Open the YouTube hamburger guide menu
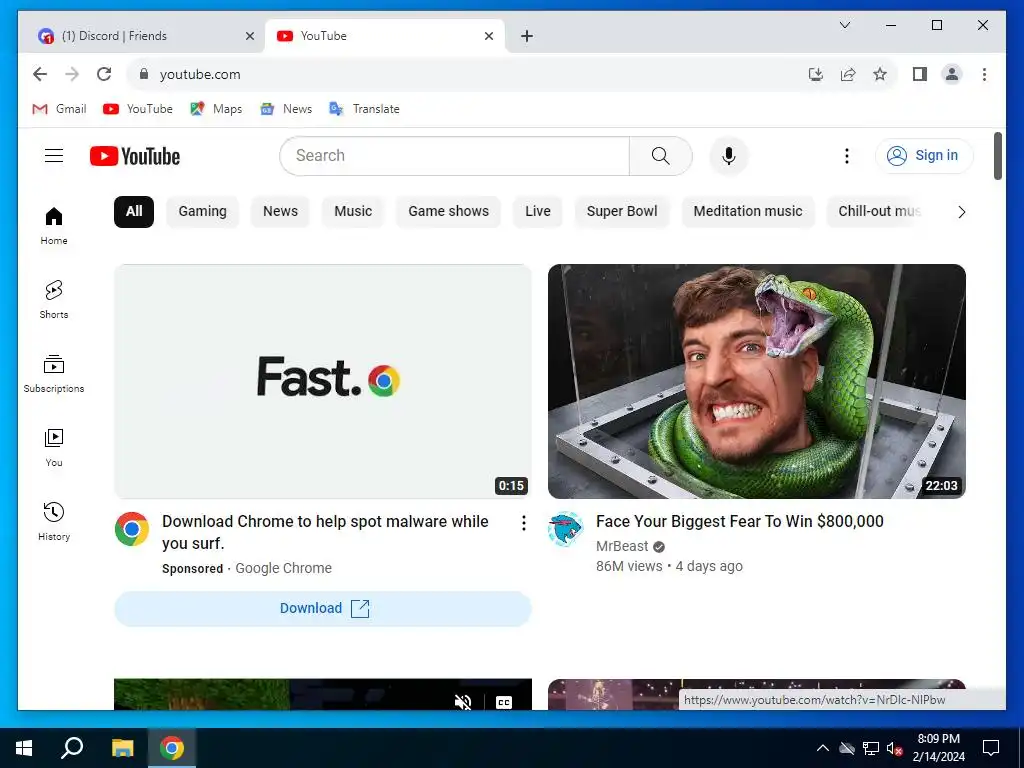 pyautogui.click(x=54, y=155)
